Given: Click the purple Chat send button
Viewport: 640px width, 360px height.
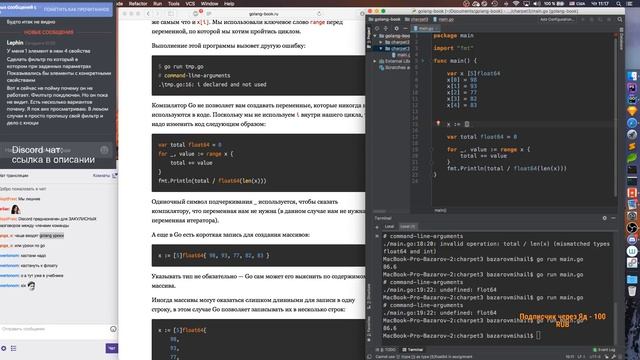Looking at the screenshot, I should point(111,348).
